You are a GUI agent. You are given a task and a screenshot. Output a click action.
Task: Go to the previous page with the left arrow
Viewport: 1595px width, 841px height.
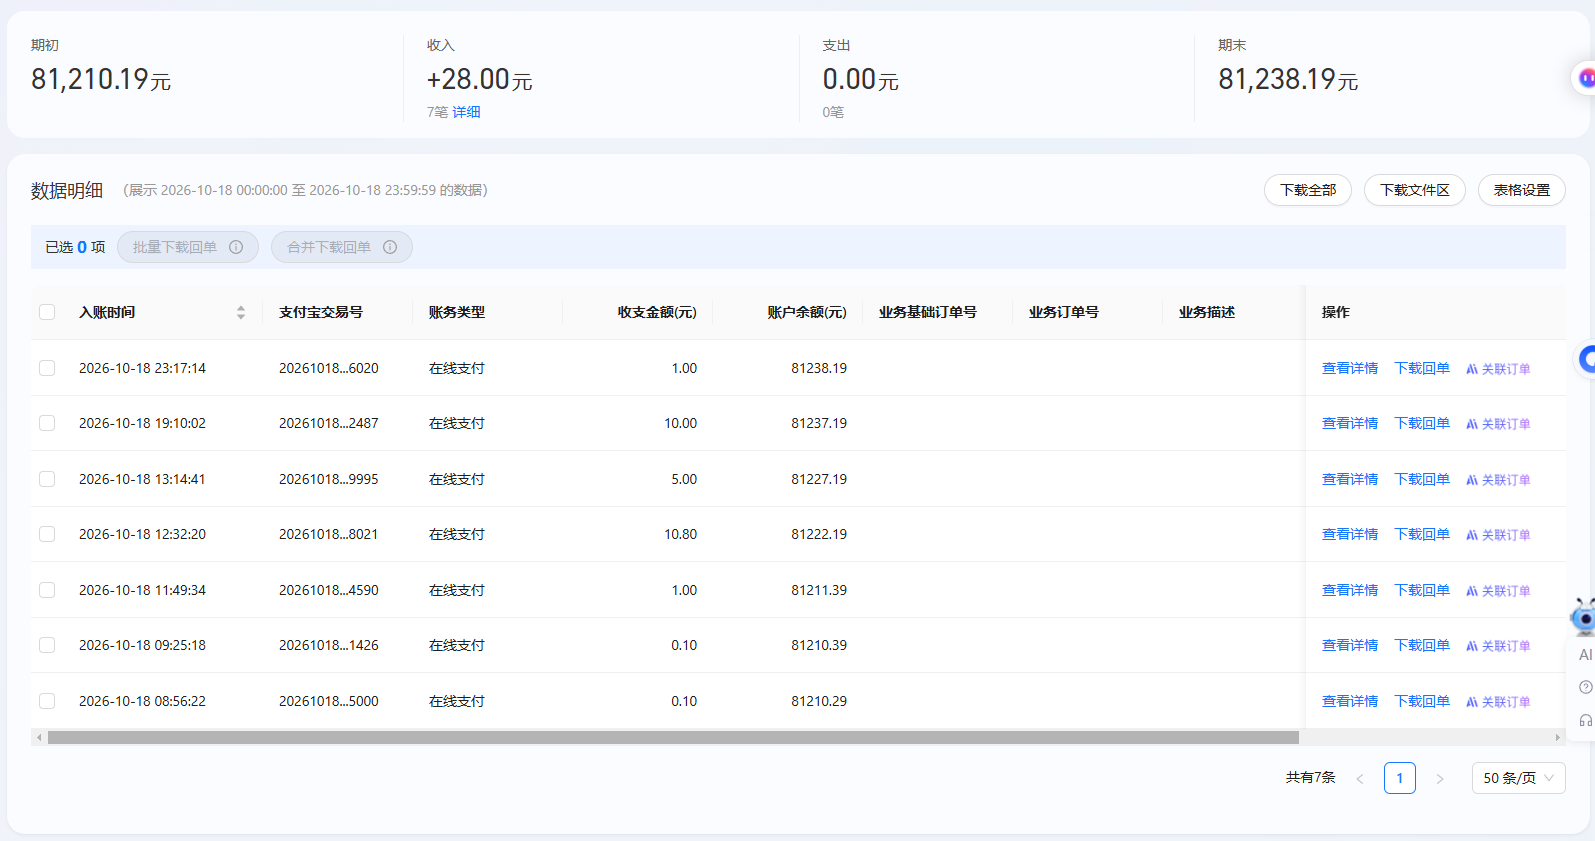point(1360,778)
